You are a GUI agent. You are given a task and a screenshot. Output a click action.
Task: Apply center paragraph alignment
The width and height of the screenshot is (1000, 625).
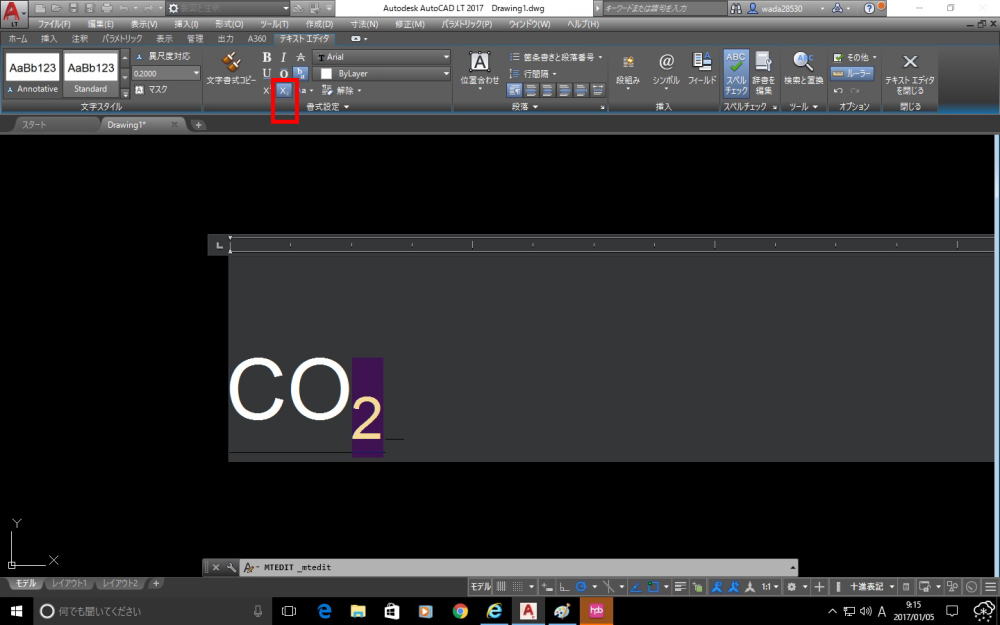[547, 91]
